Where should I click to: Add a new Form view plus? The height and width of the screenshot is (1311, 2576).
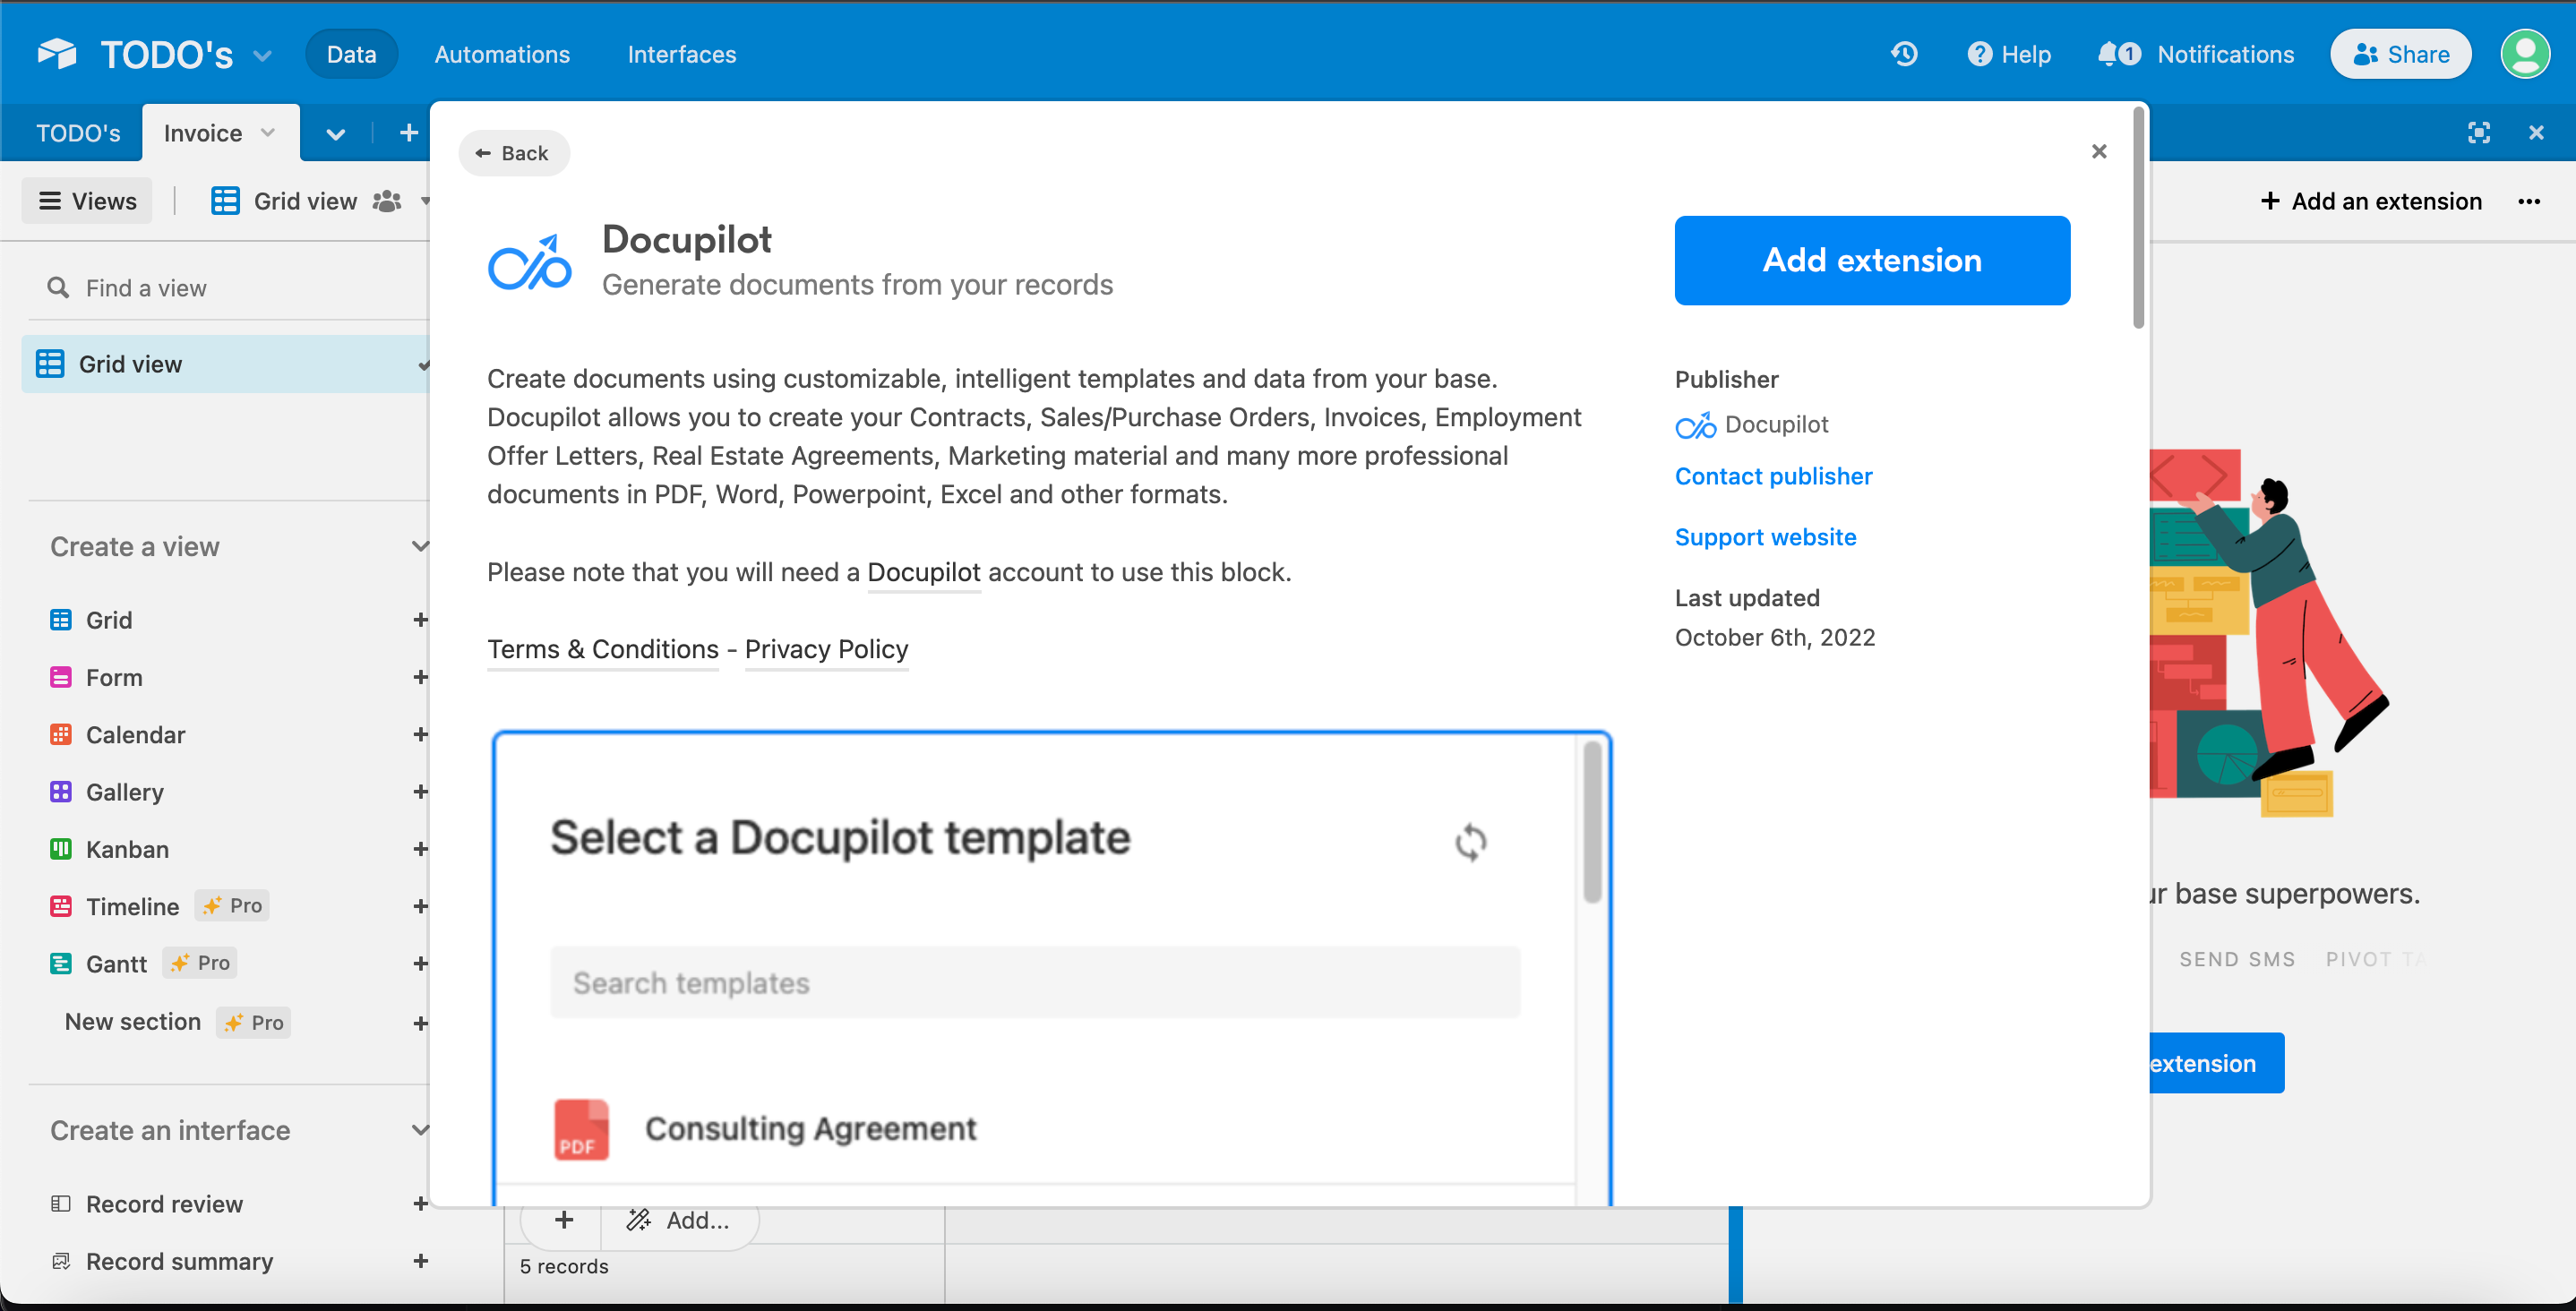pyautogui.click(x=420, y=677)
